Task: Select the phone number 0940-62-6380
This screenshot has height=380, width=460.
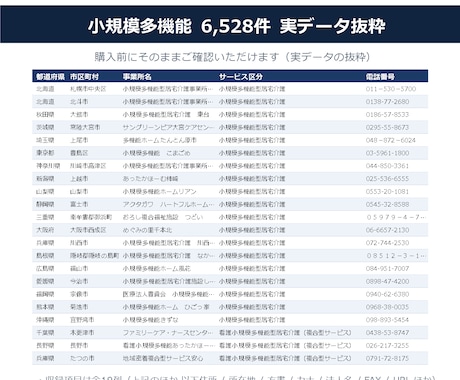Action: [x=387, y=294]
